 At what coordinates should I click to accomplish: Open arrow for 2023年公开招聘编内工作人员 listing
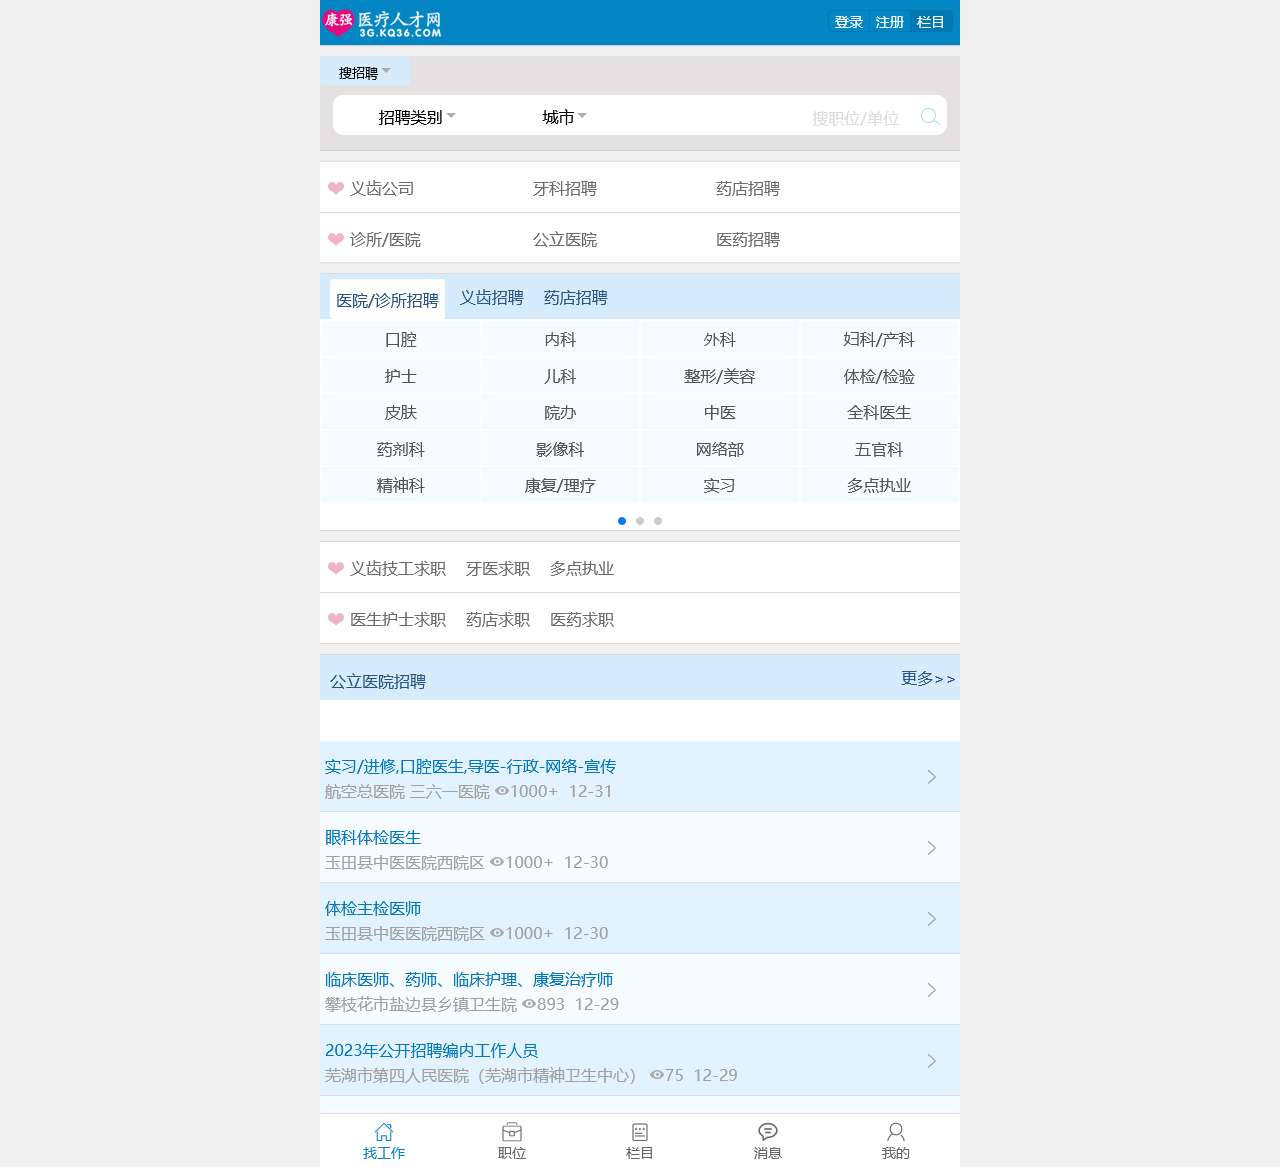[x=932, y=1061]
